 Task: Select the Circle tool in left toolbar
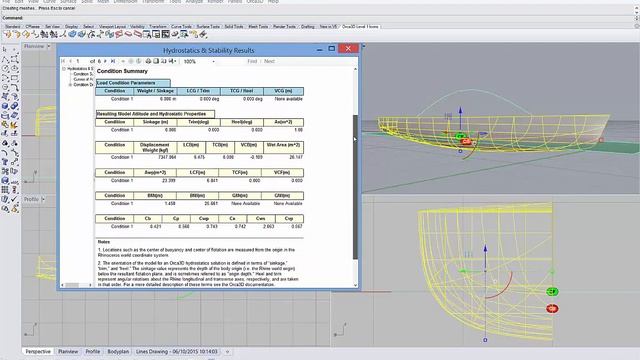point(5,68)
